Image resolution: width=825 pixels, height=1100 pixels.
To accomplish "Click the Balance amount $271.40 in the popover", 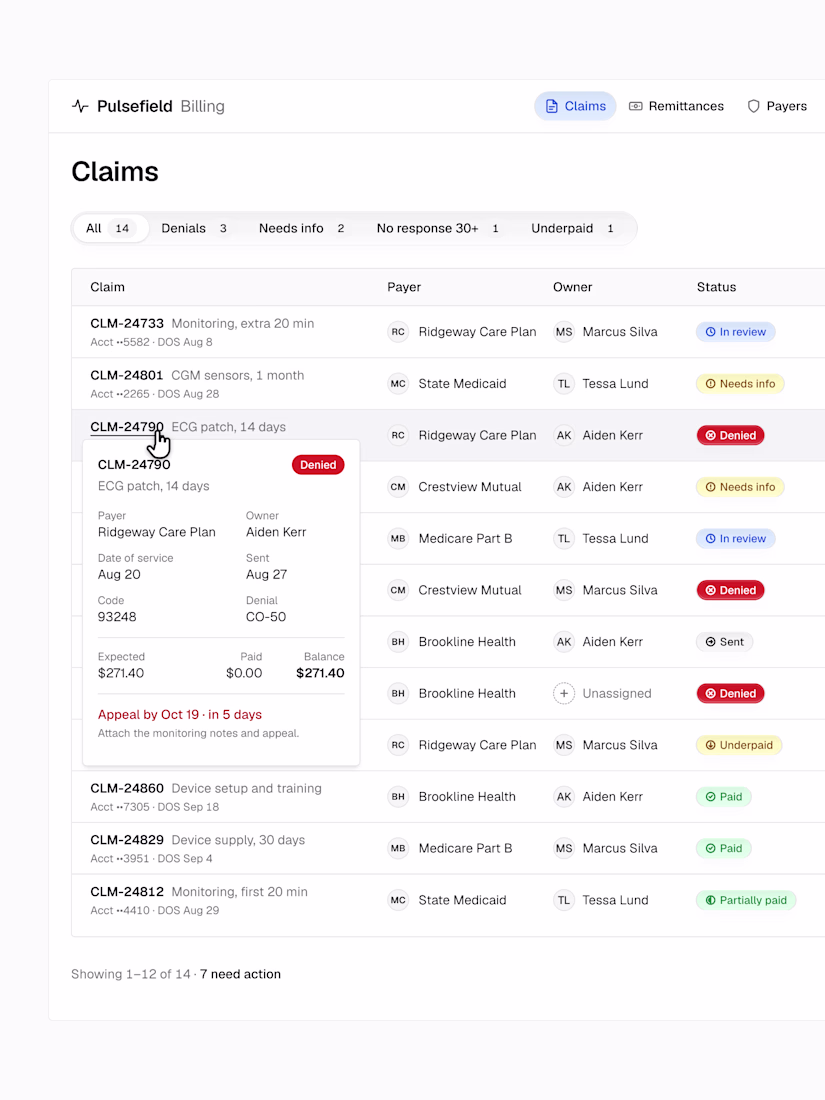I will pyautogui.click(x=320, y=673).
